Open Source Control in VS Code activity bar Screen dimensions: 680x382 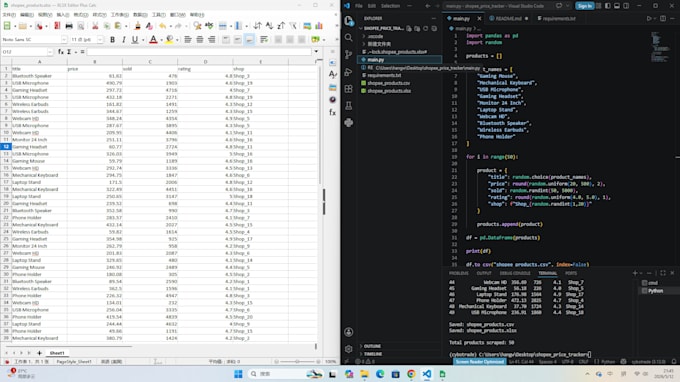click(349, 55)
